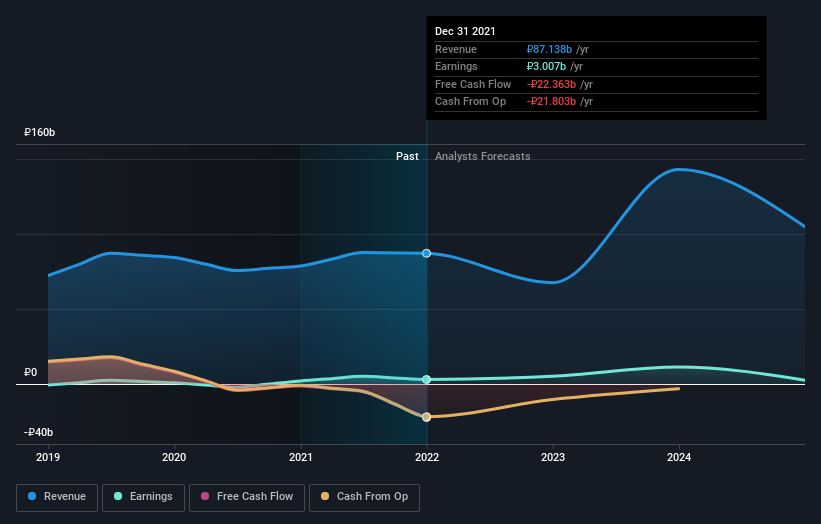This screenshot has height=524, width=821.
Task: Click the 2021 axis label
Action: click(301, 458)
